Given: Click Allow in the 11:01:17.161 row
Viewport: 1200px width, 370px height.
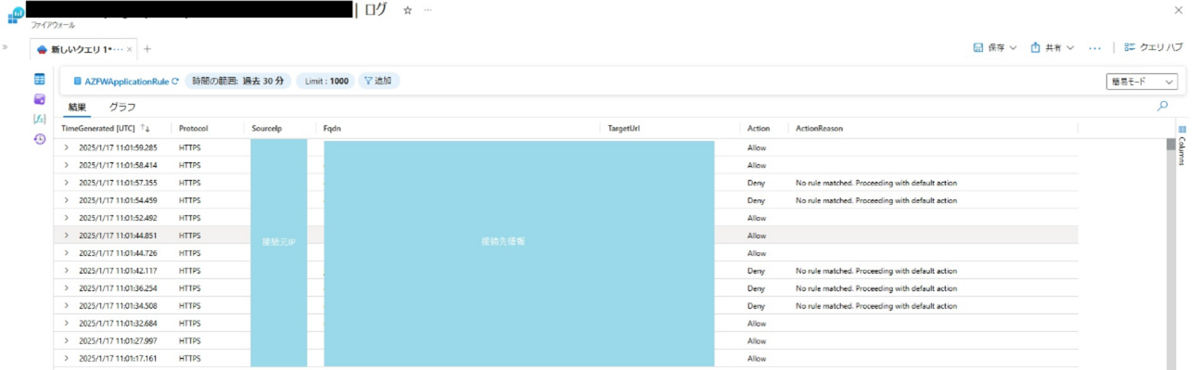Looking at the screenshot, I should click(756, 358).
